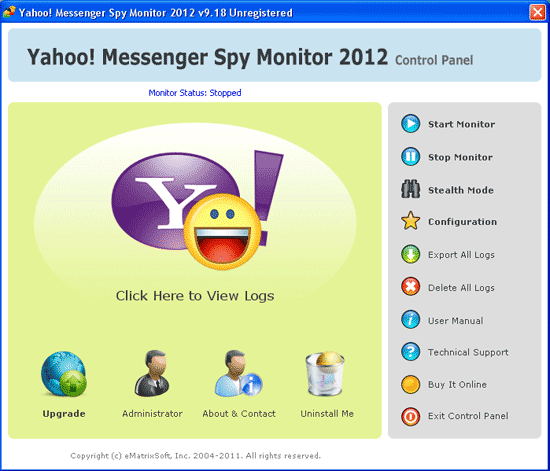
Task: Click the red power Exit Control Panel icon
Action: [410, 416]
